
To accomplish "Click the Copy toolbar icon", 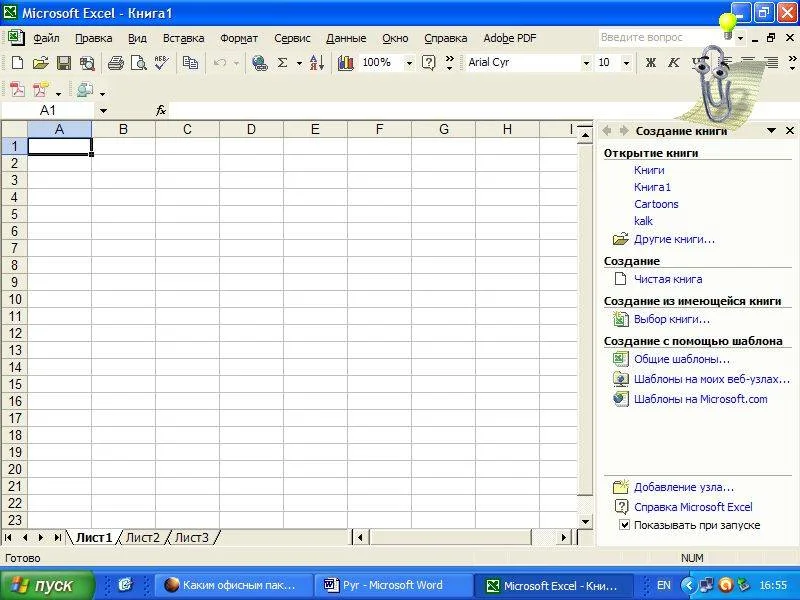I will 190,63.
